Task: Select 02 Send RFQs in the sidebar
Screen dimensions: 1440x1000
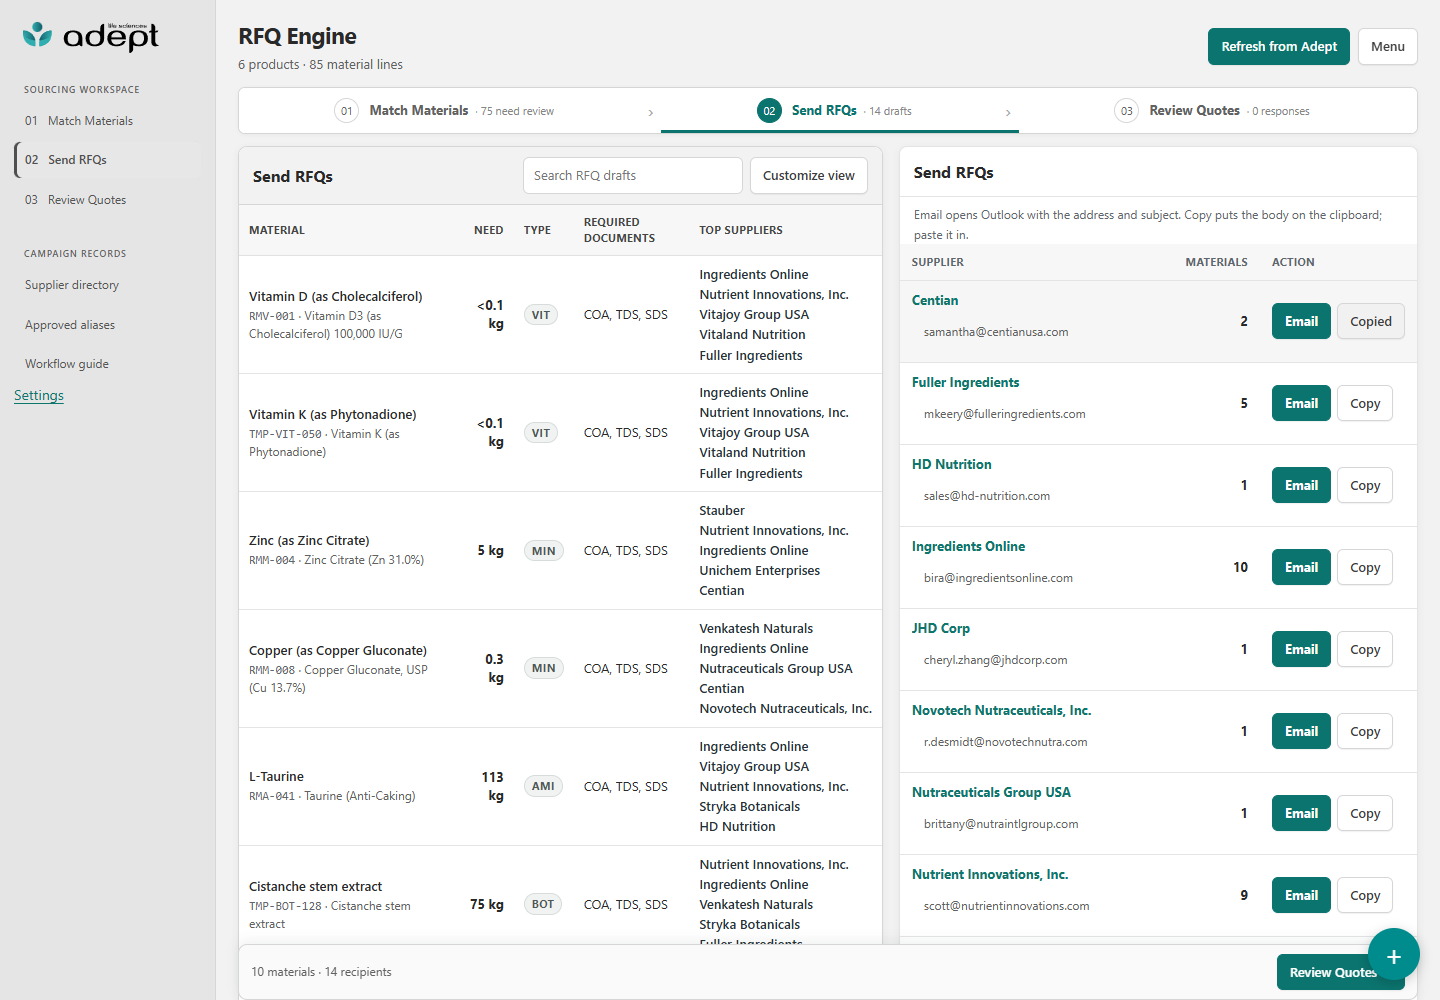Action: (107, 160)
